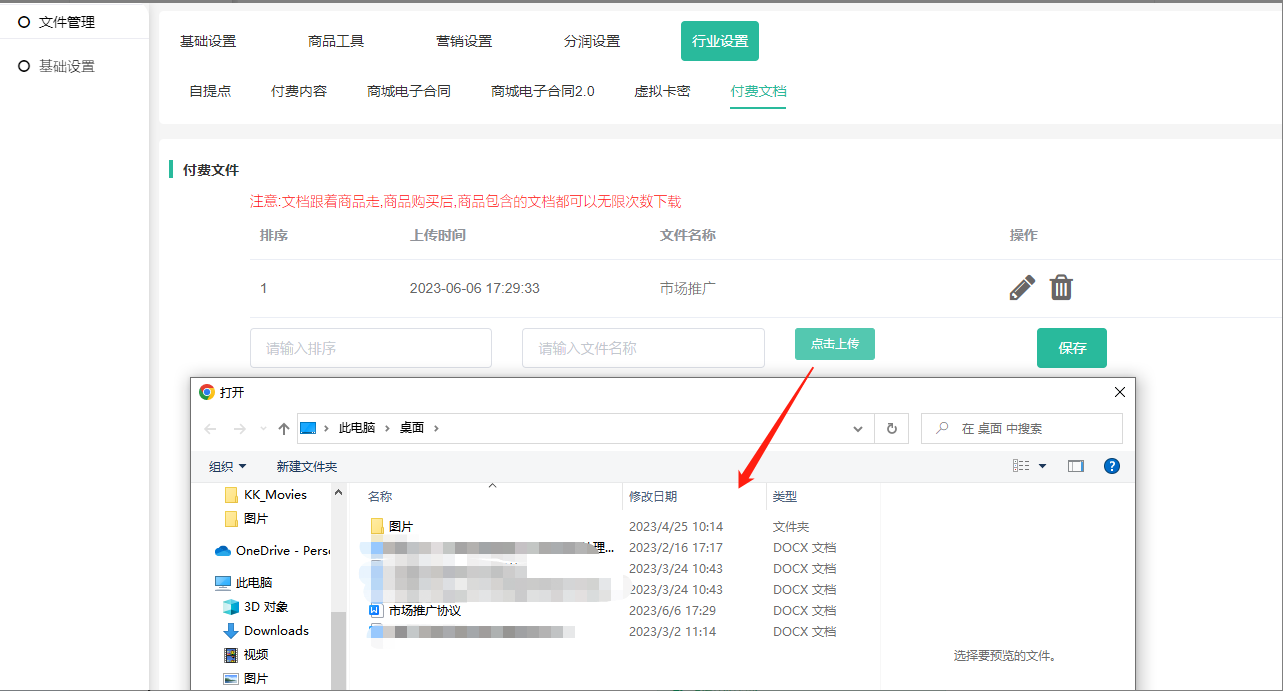Click the 点击上传 upload button
The image size is (1283, 691).
[x=835, y=344]
